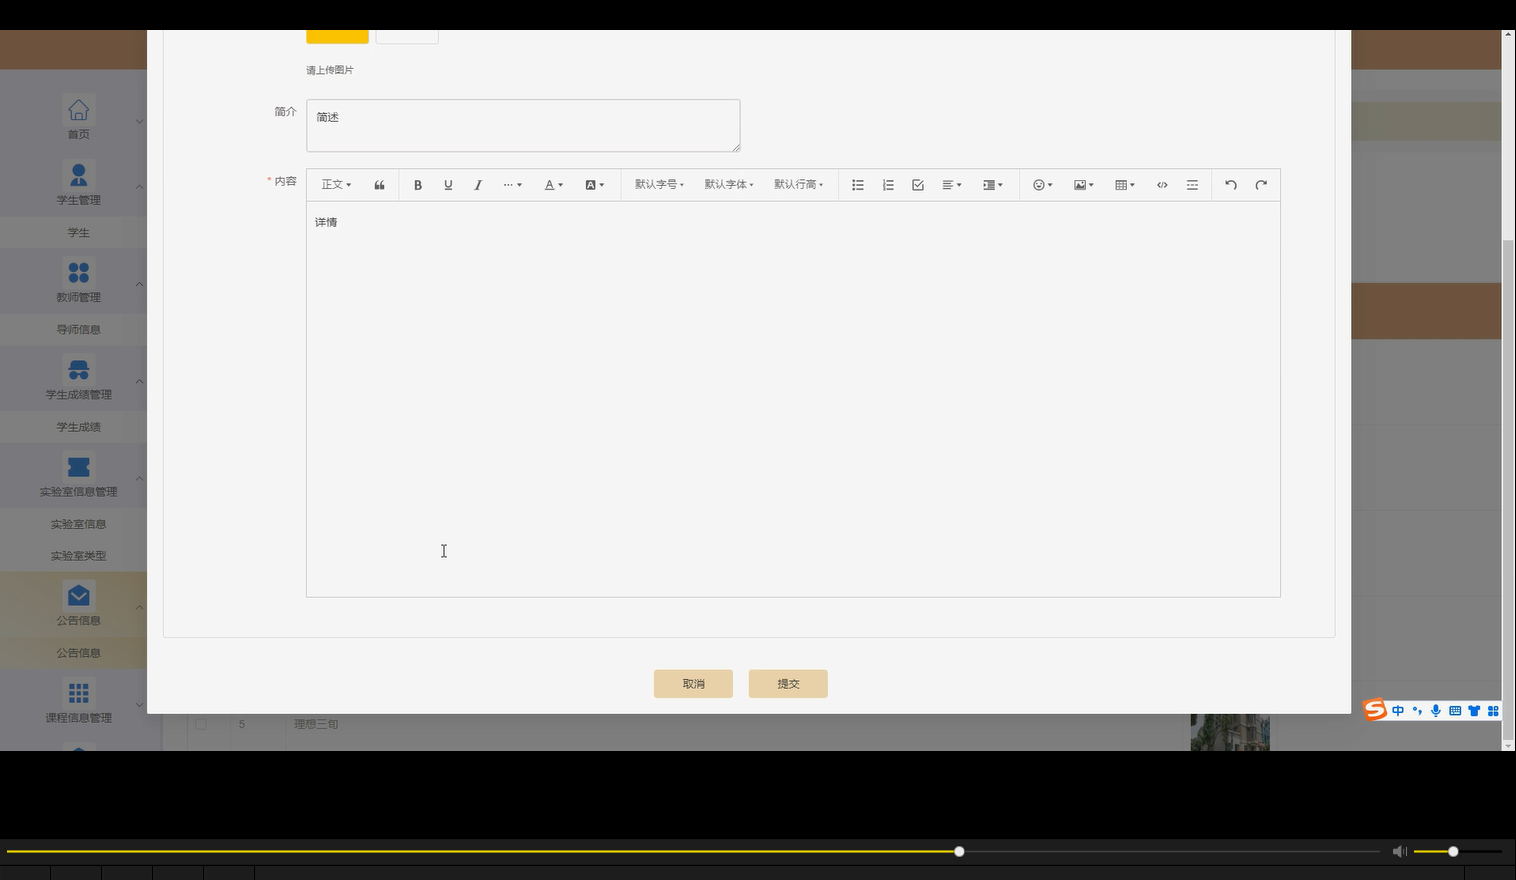Apply underline formatting
Screen dimensions: 1516x880
coord(448,184)
